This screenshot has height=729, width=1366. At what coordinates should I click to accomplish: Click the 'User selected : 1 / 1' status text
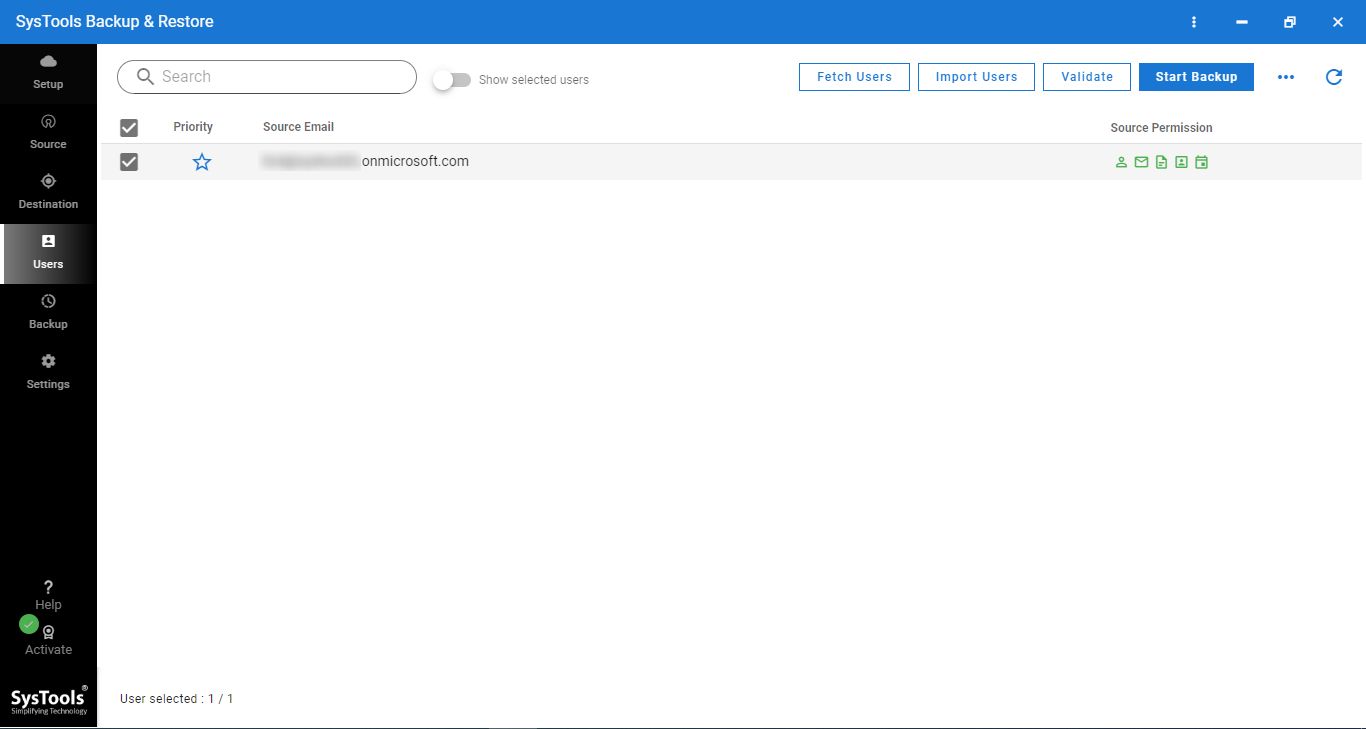point(176,699)
